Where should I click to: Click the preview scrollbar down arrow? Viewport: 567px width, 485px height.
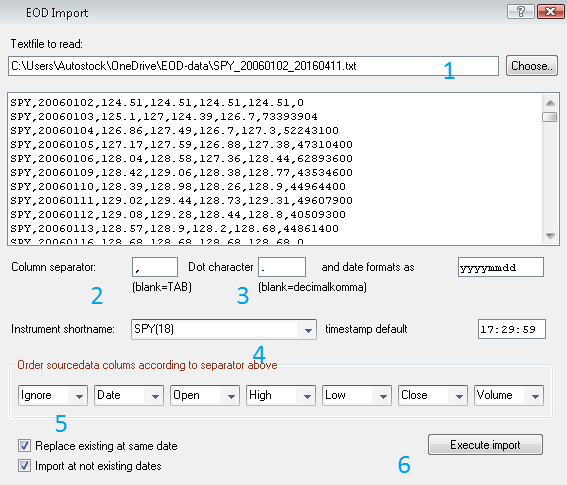[550, 236]
